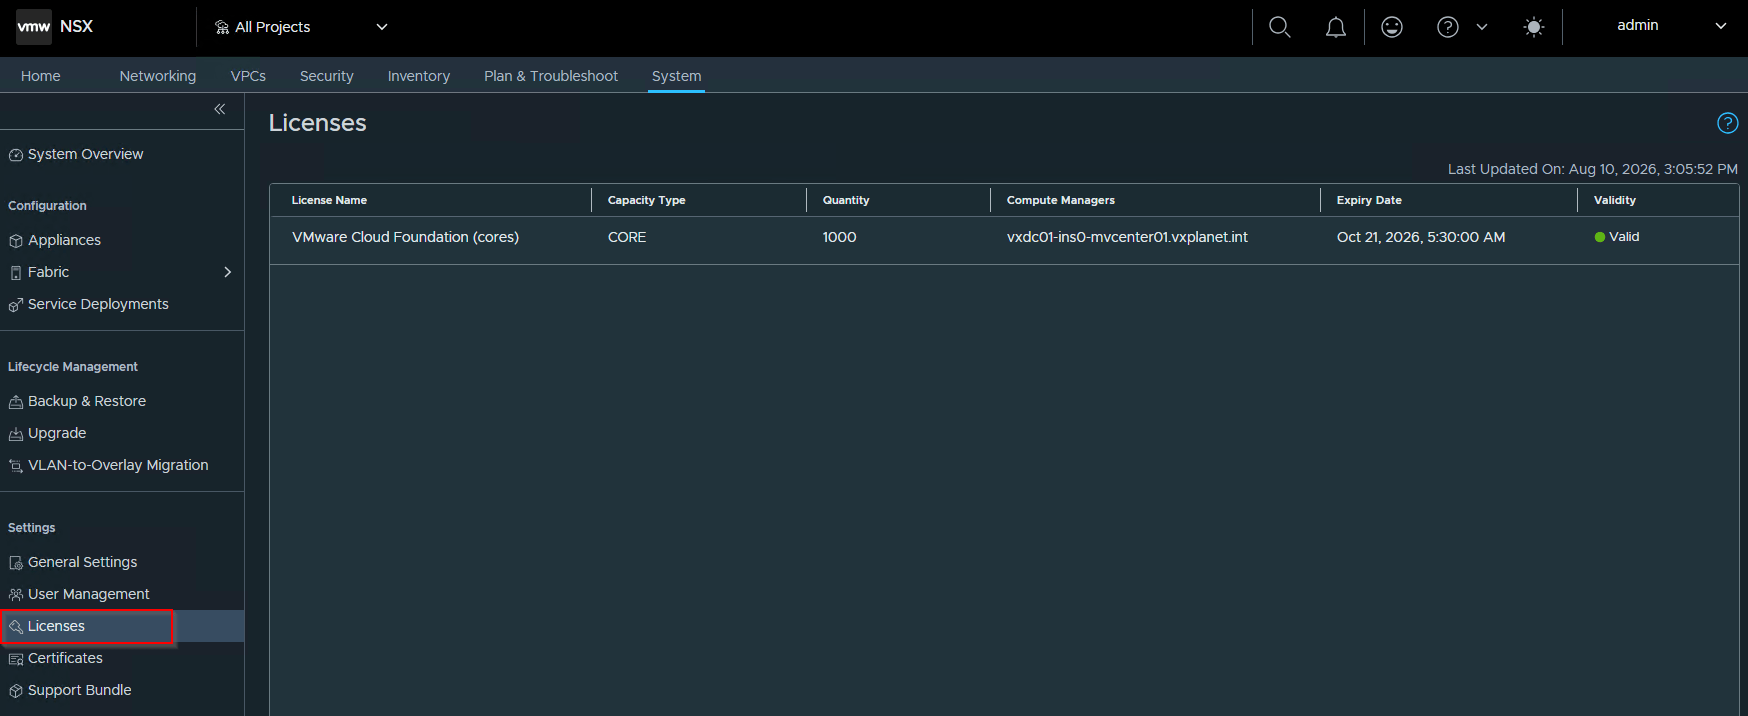The height and width of the screenshot is (716, 1748).
Task: Click the Appliances cube icon
Action: click(x=16, y=241)
